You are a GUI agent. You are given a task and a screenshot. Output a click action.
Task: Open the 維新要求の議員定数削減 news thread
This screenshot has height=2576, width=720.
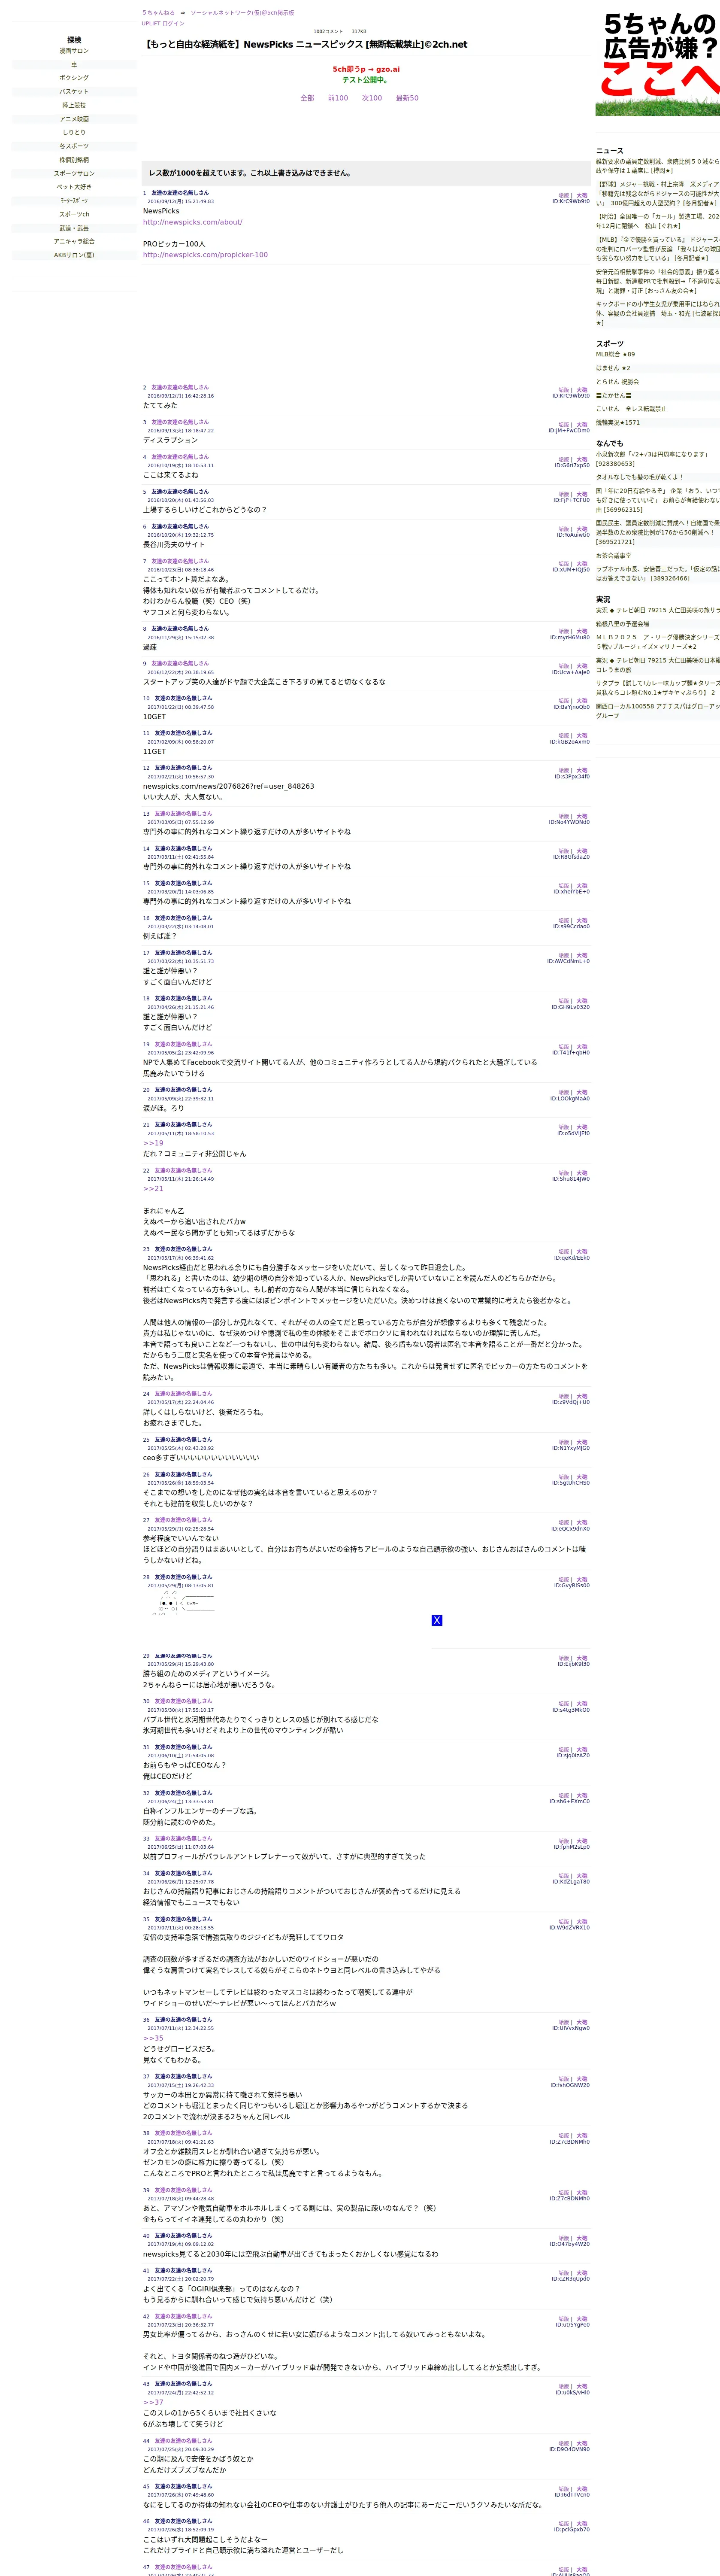pyautogui.click(x=658, y=166)
